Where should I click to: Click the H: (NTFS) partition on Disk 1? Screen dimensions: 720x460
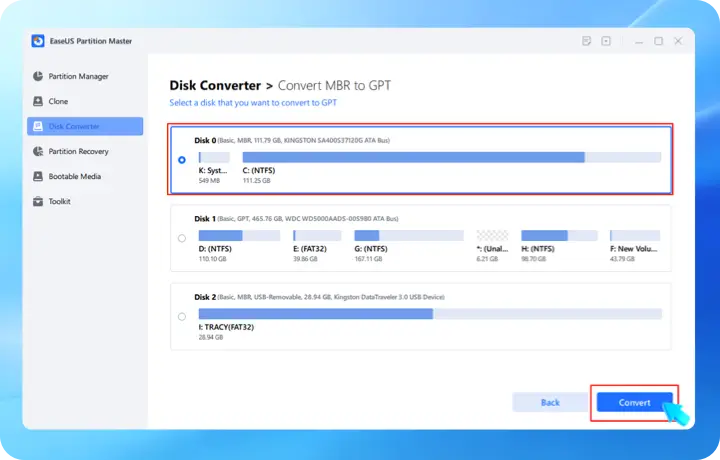pyautogui.click(x=559, y=236)
